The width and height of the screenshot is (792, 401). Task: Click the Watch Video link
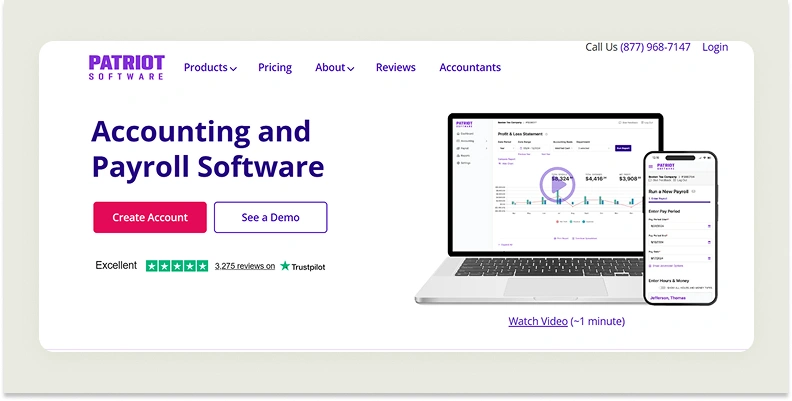tap(537, 321)
